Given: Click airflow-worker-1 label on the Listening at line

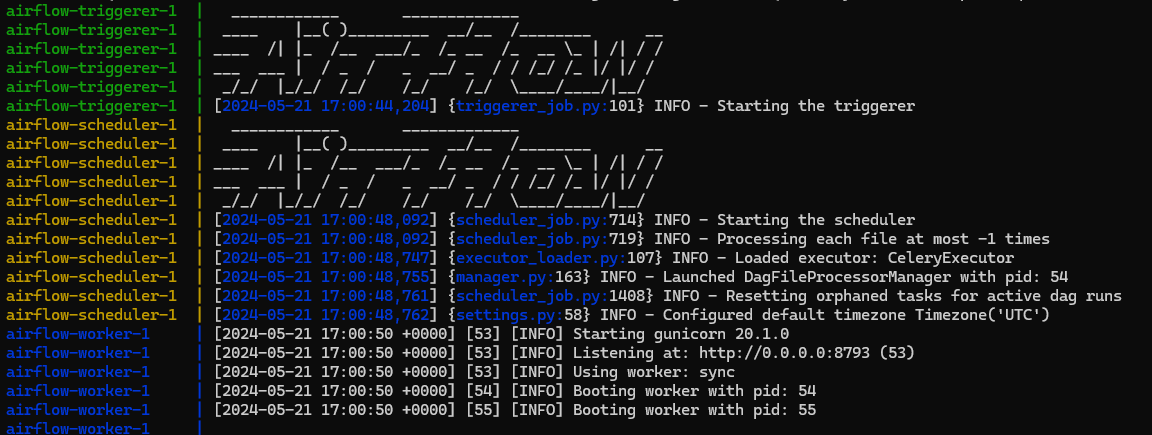Looking at the screenshot, I should [x=78, y=353].
